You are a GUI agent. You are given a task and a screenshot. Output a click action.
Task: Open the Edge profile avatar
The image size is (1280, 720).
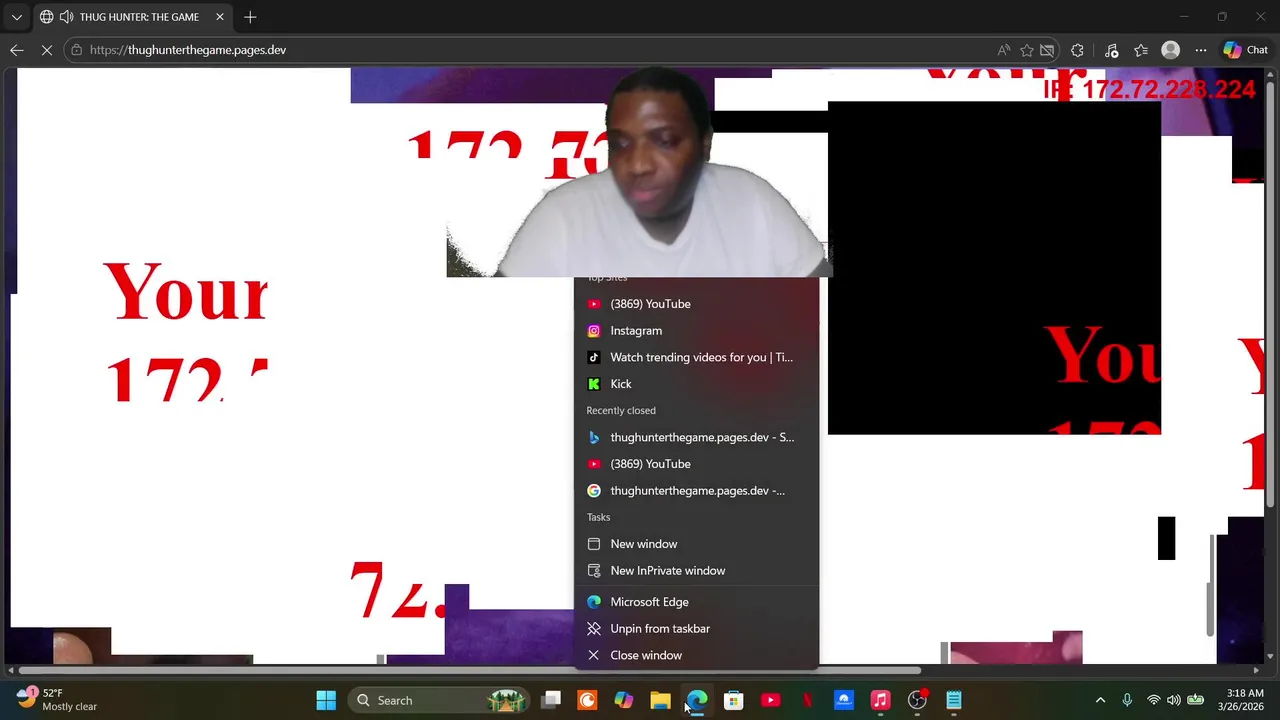[x=1170, y=50]
